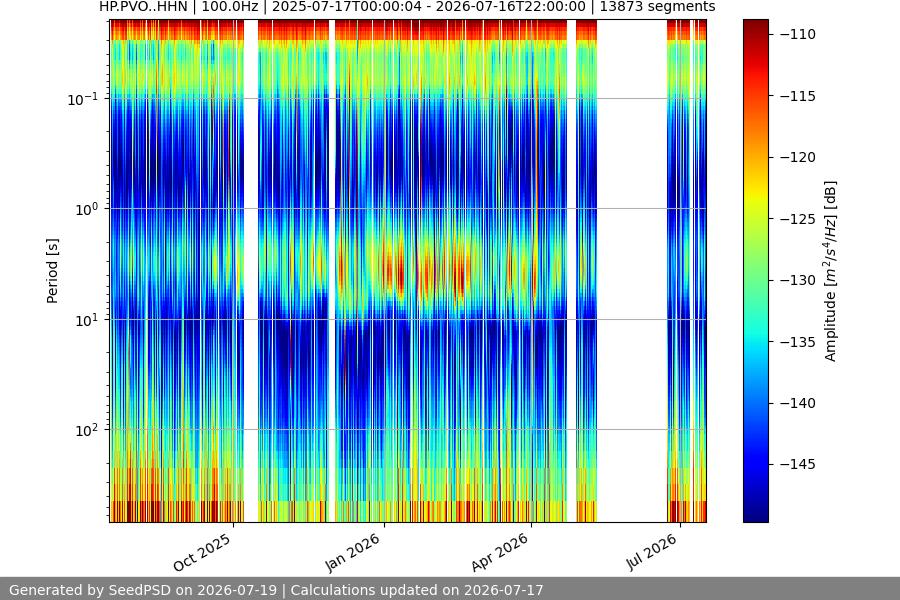The width and height of the screenshot is (900, 600).
Task: Click the footer text 'Calculations updated on 2026-07-17'
Action: point(417,590)
